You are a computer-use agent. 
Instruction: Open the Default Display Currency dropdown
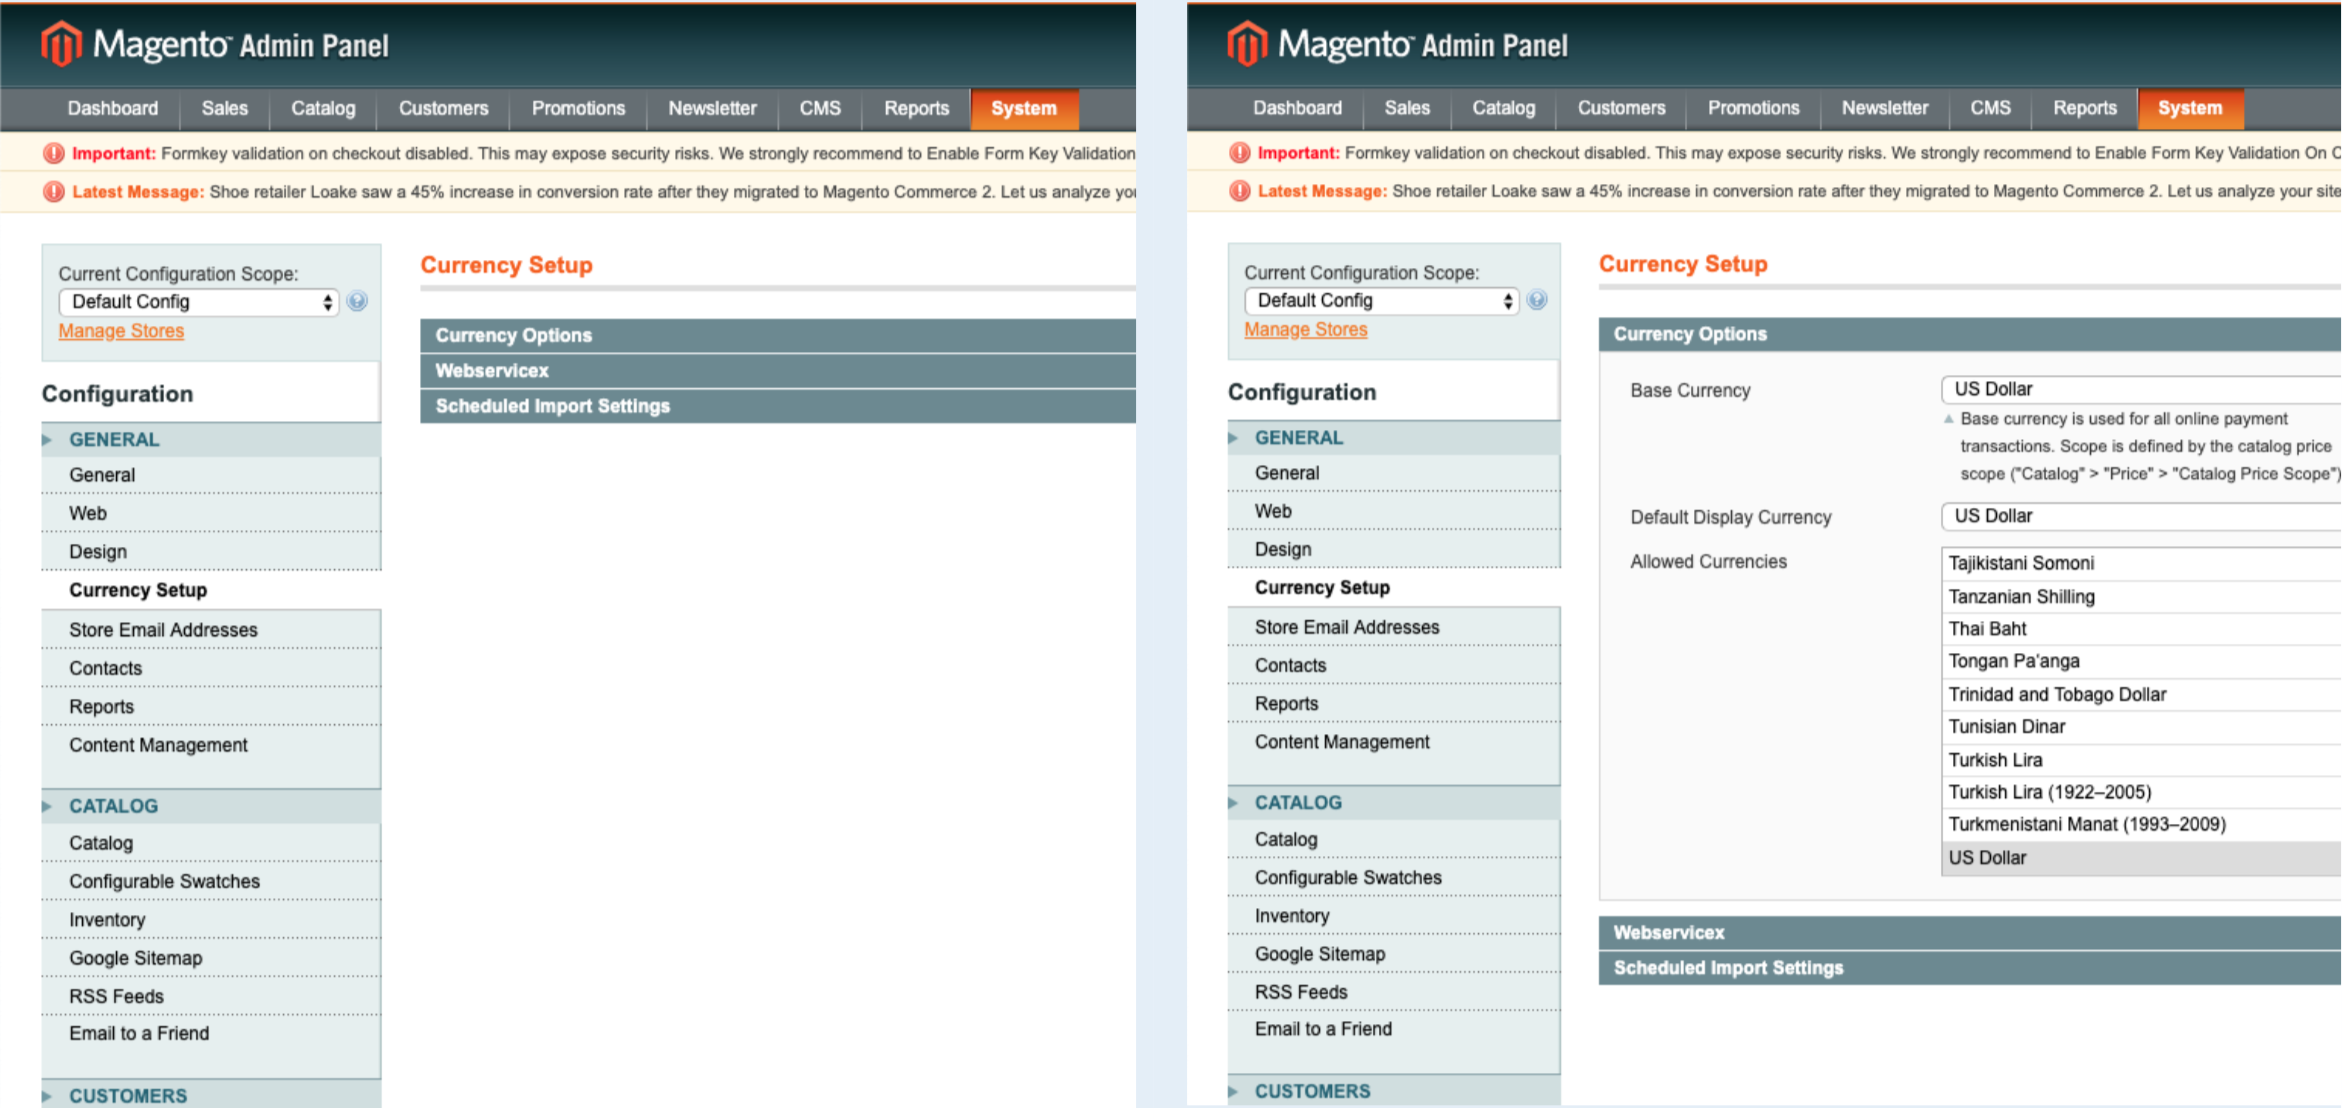point(2140,516)
